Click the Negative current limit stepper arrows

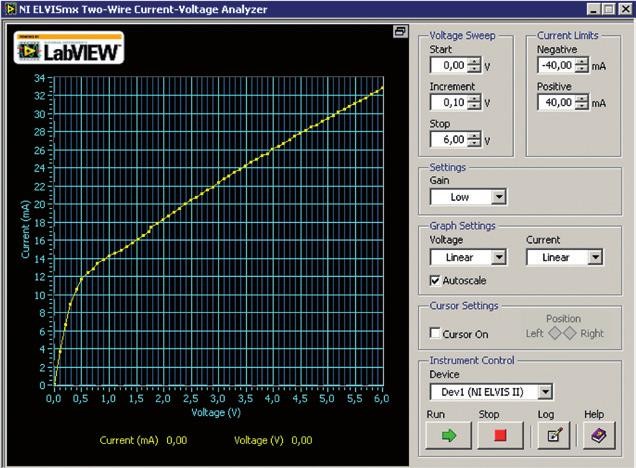pos(581,65)
